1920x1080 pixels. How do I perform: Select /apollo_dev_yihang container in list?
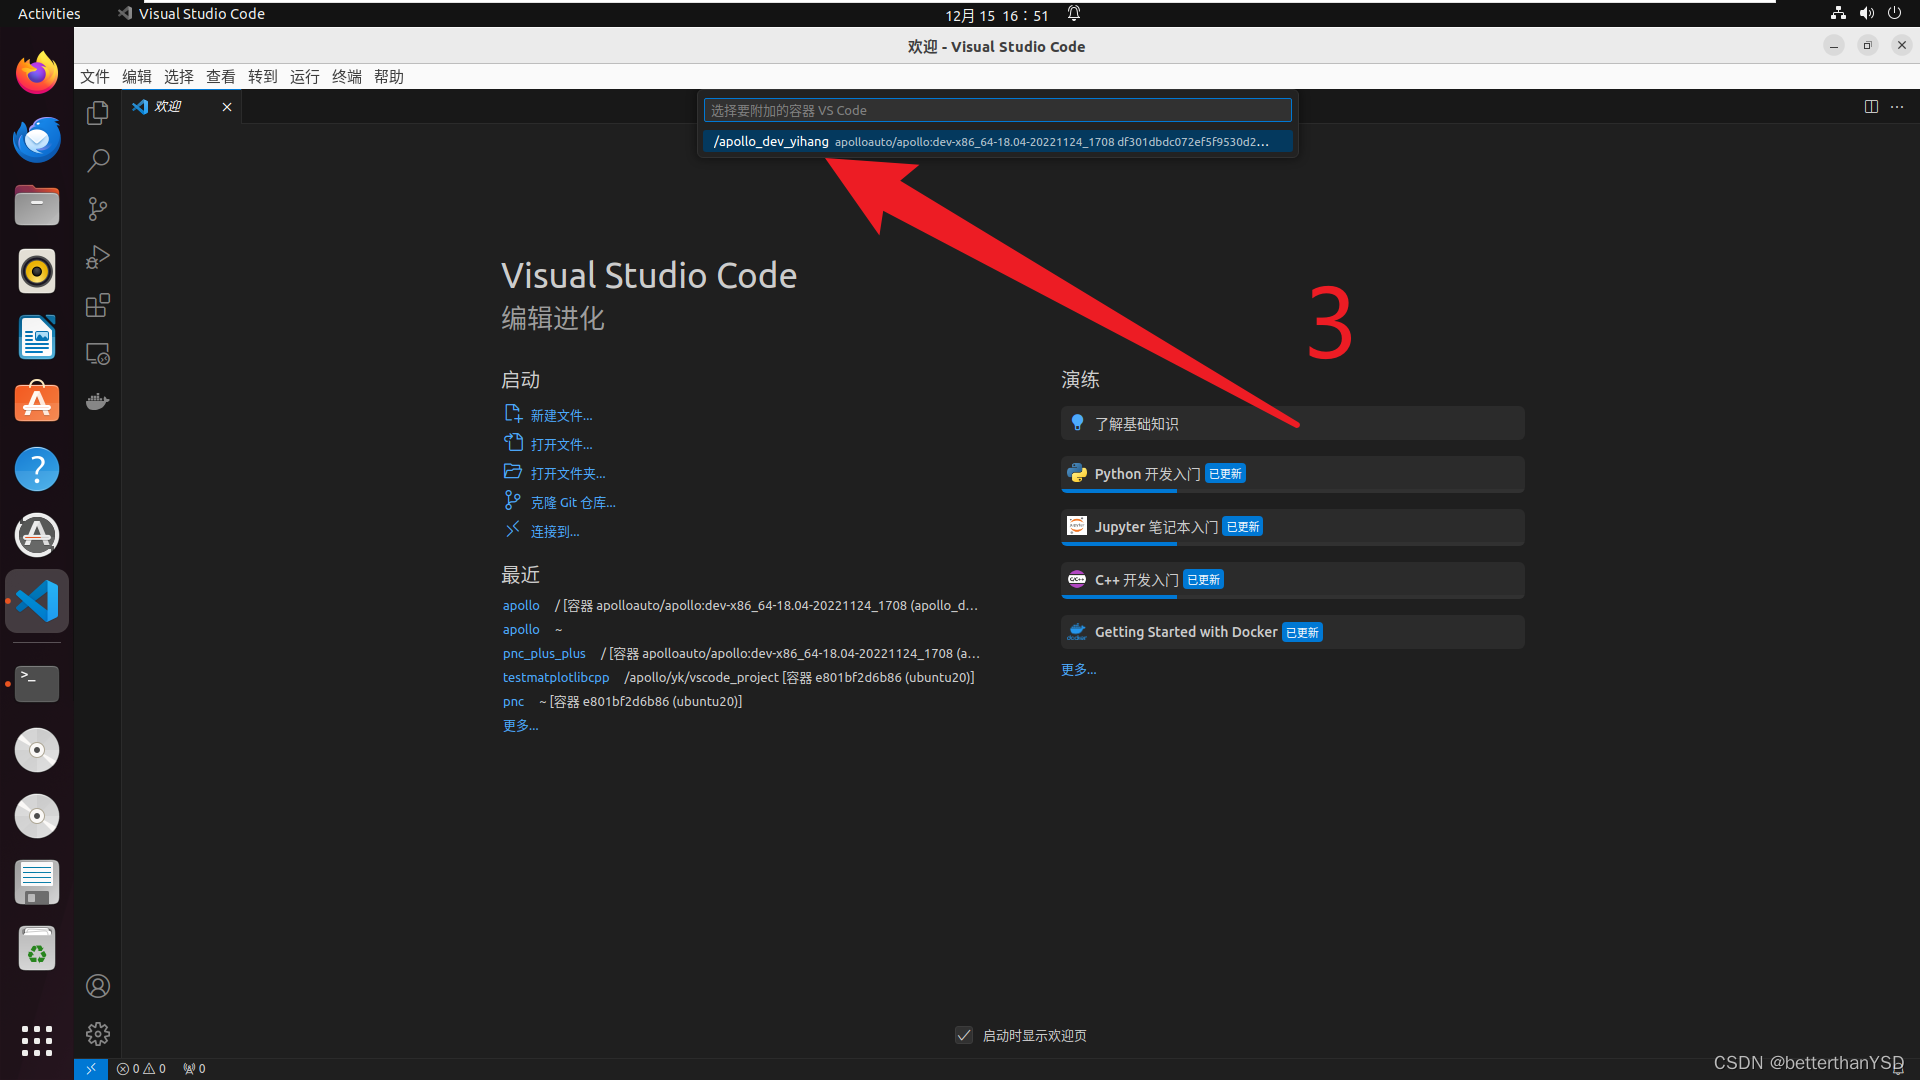997,141
